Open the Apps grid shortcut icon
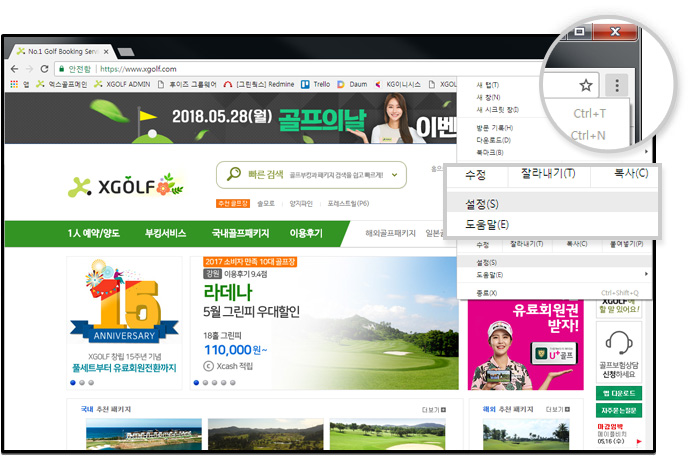688x456 pixels. click(14, 85)
